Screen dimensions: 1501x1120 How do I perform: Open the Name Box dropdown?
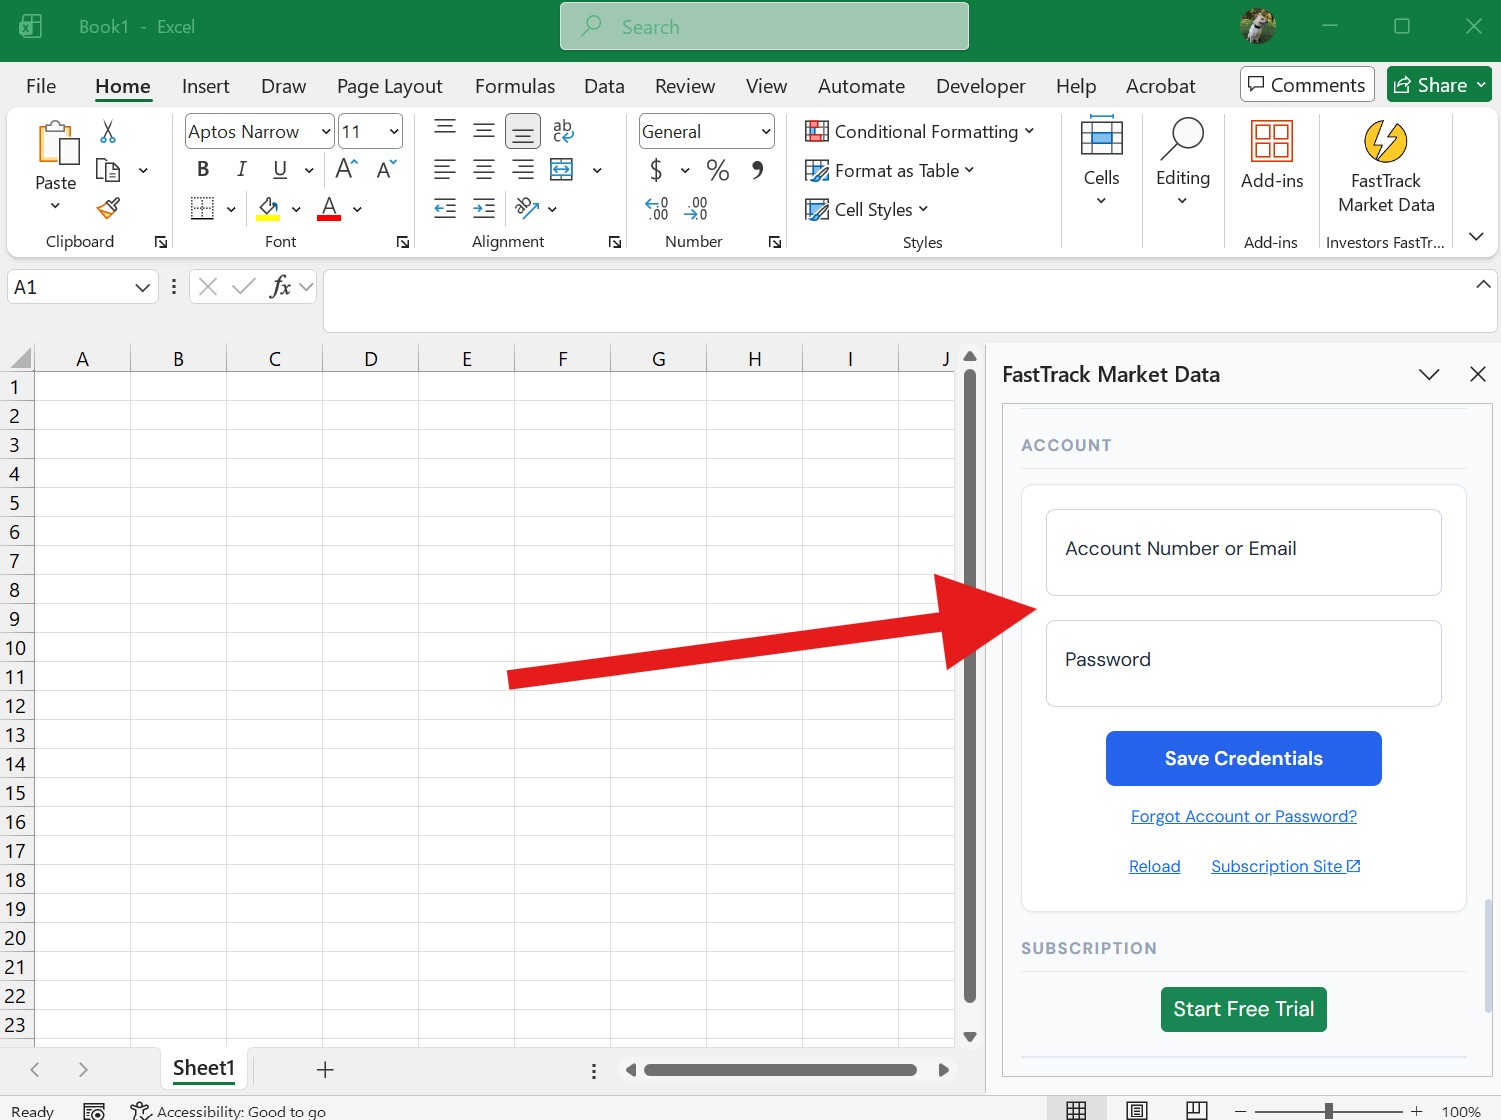(x=142, y=288)
